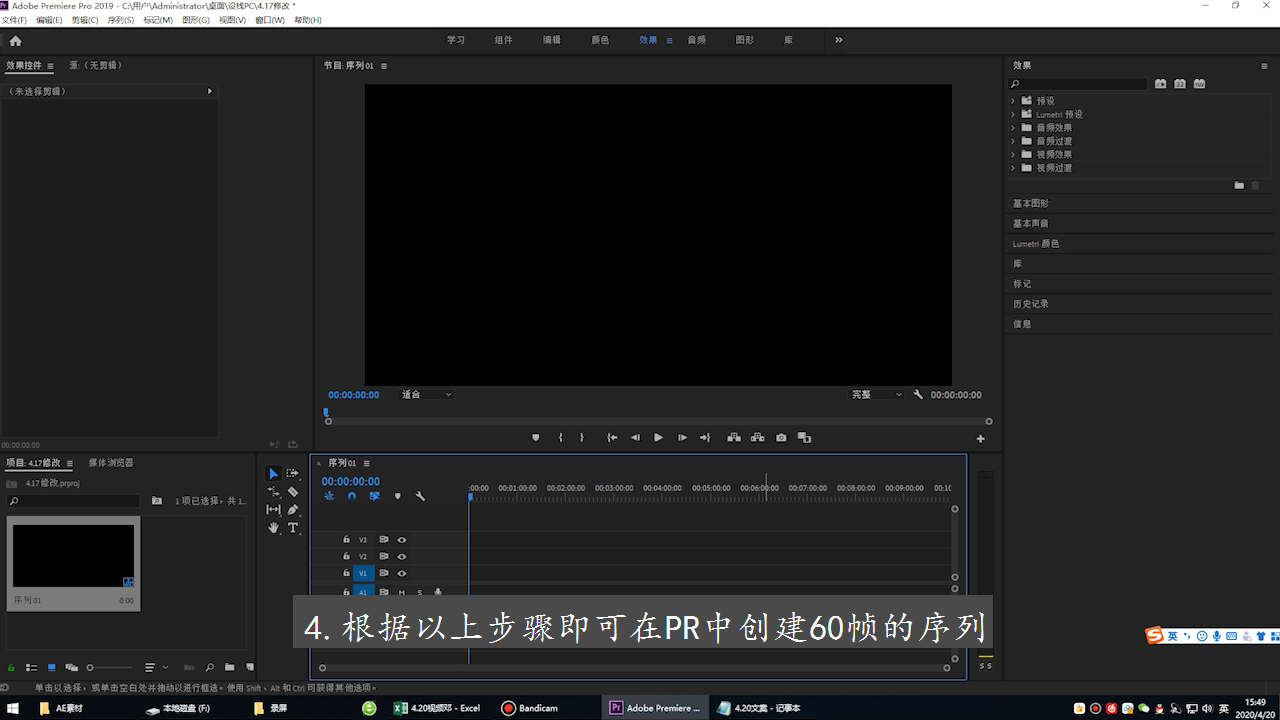Select the Track Select Forward tool
1280x720 pixels.
293,473
